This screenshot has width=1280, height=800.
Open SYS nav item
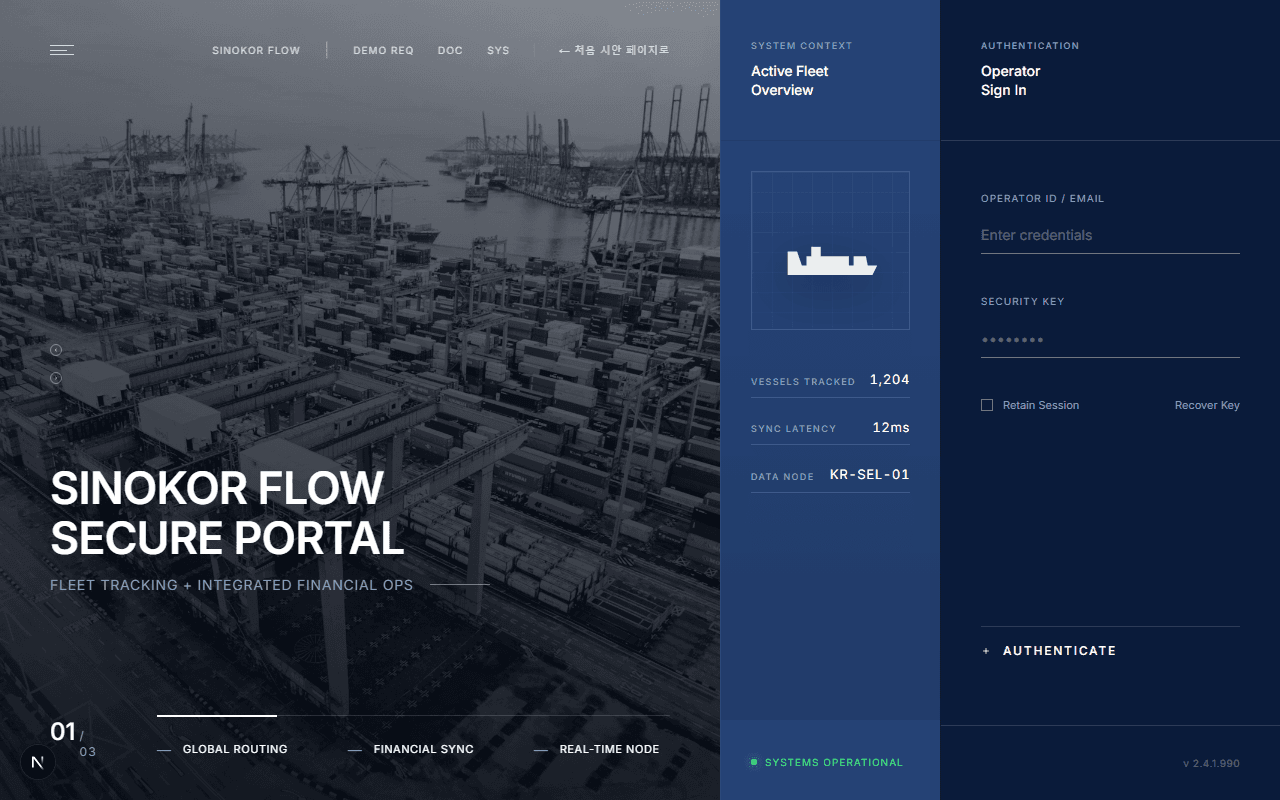[498, 50]
